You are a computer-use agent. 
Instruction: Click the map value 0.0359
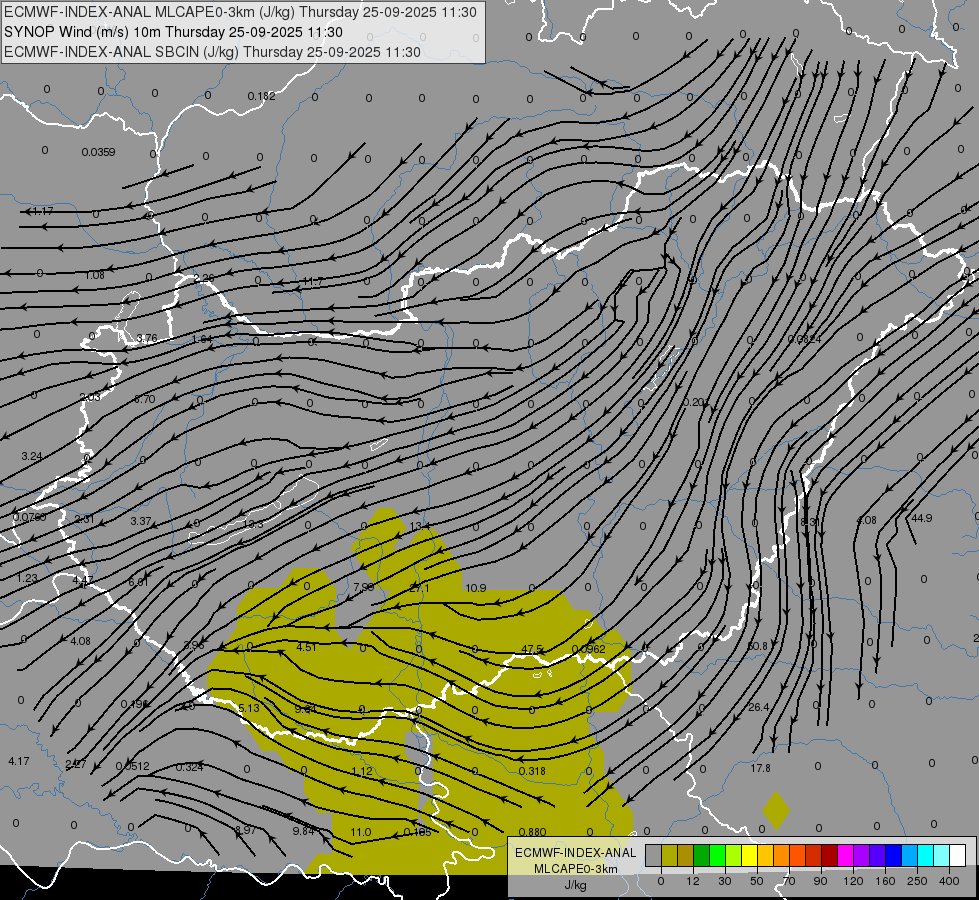pyautogui.click(x=99, y=152)
